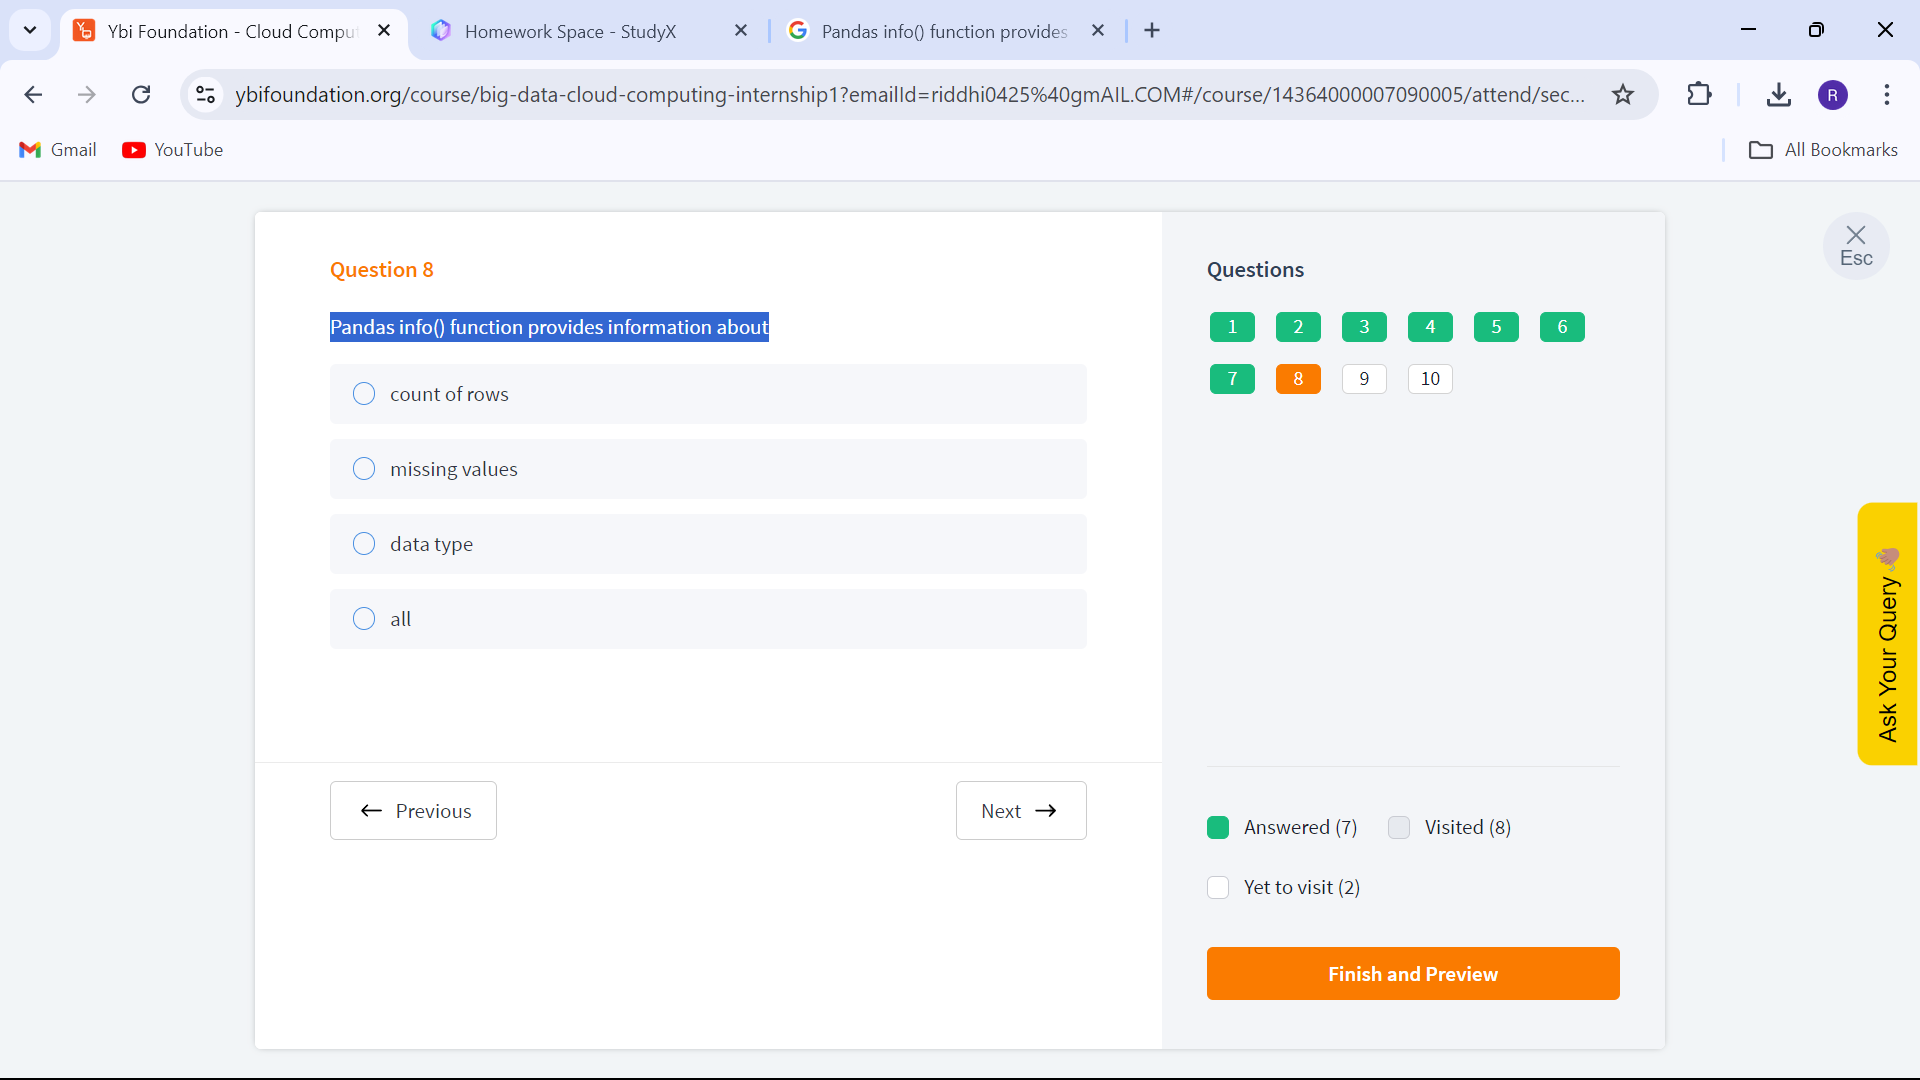Go to the Previous question

[413, 810]
